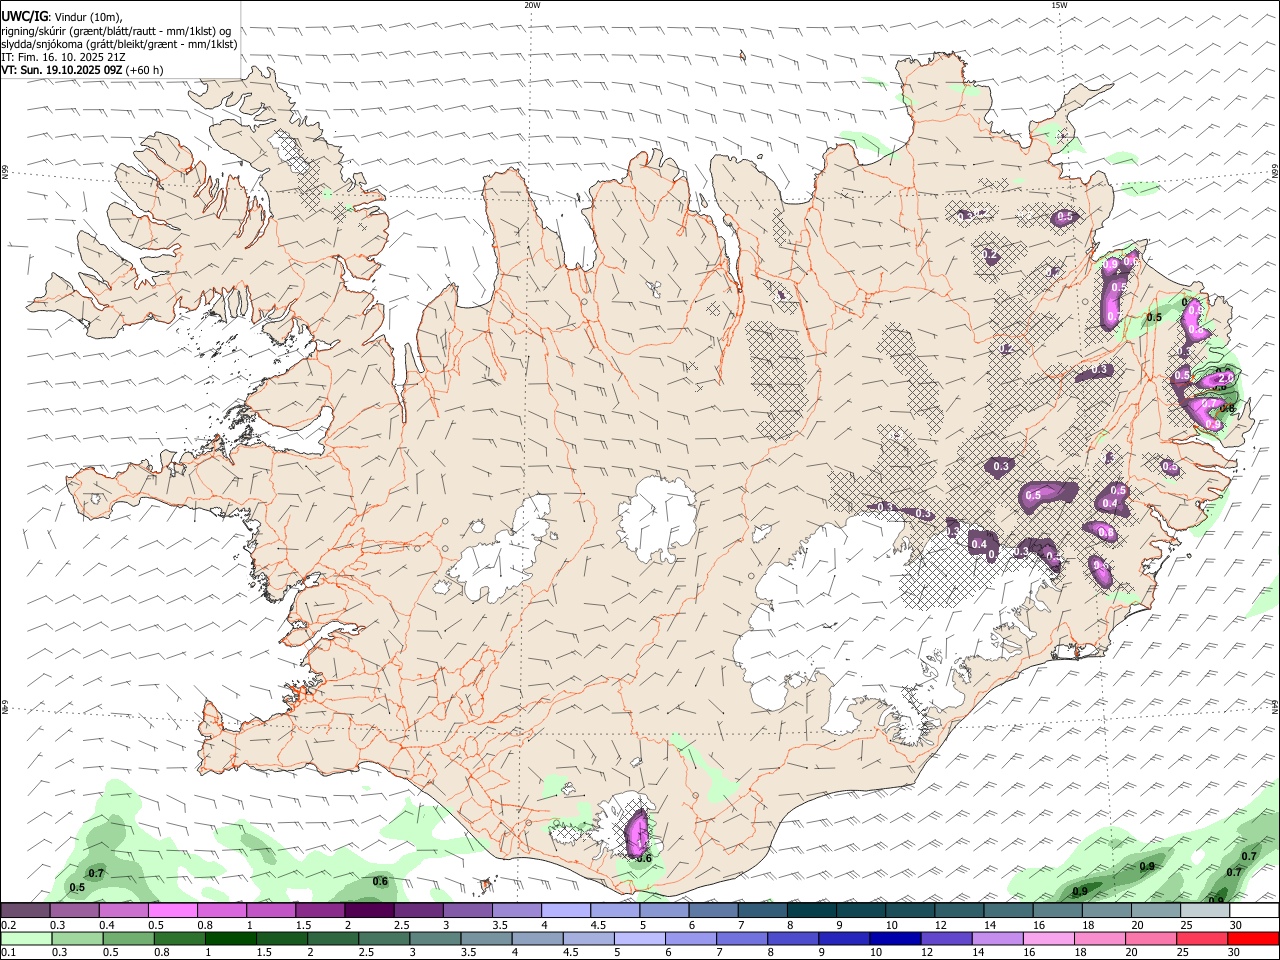Select the red-pink swatch starting at 25 on lower scale
1280x960 pixels.
[1202, 939]
